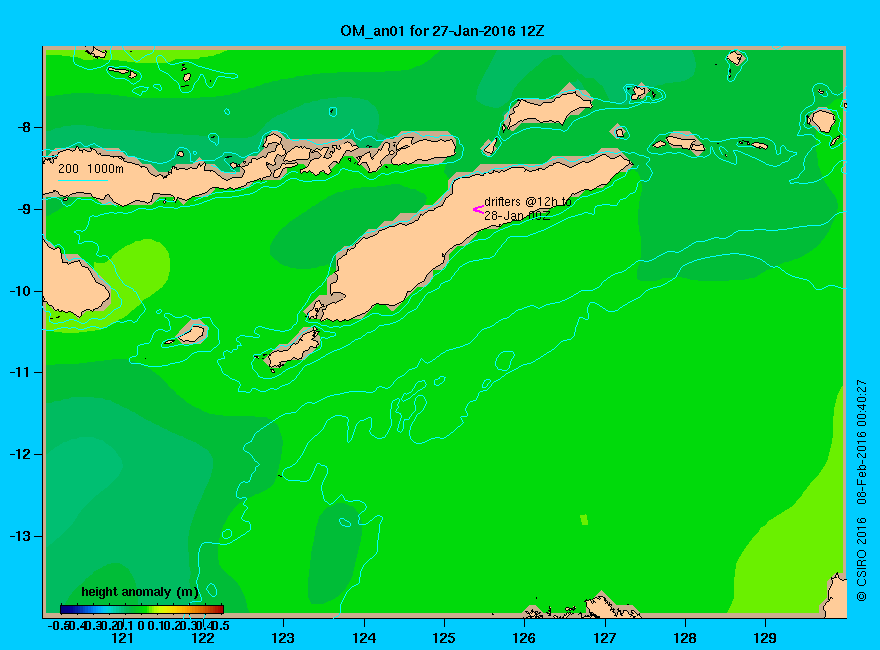Click longitude label 129 on x-axis
Viewport: 880px width, 650px height.
(x=765, y=638)
